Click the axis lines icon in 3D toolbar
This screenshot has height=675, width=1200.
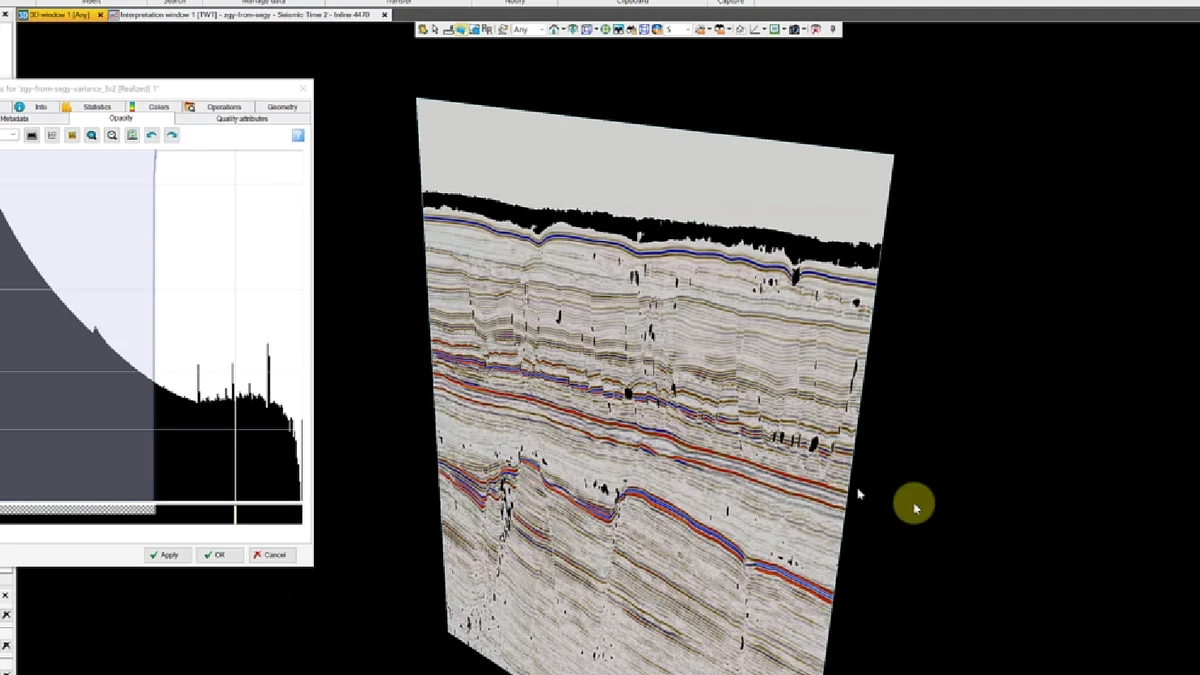754,30
